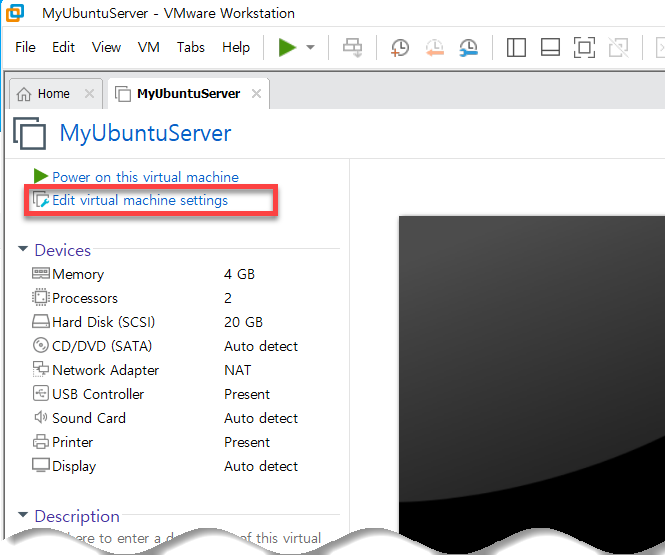Click the Processors device icon

(x=41, y=297)
